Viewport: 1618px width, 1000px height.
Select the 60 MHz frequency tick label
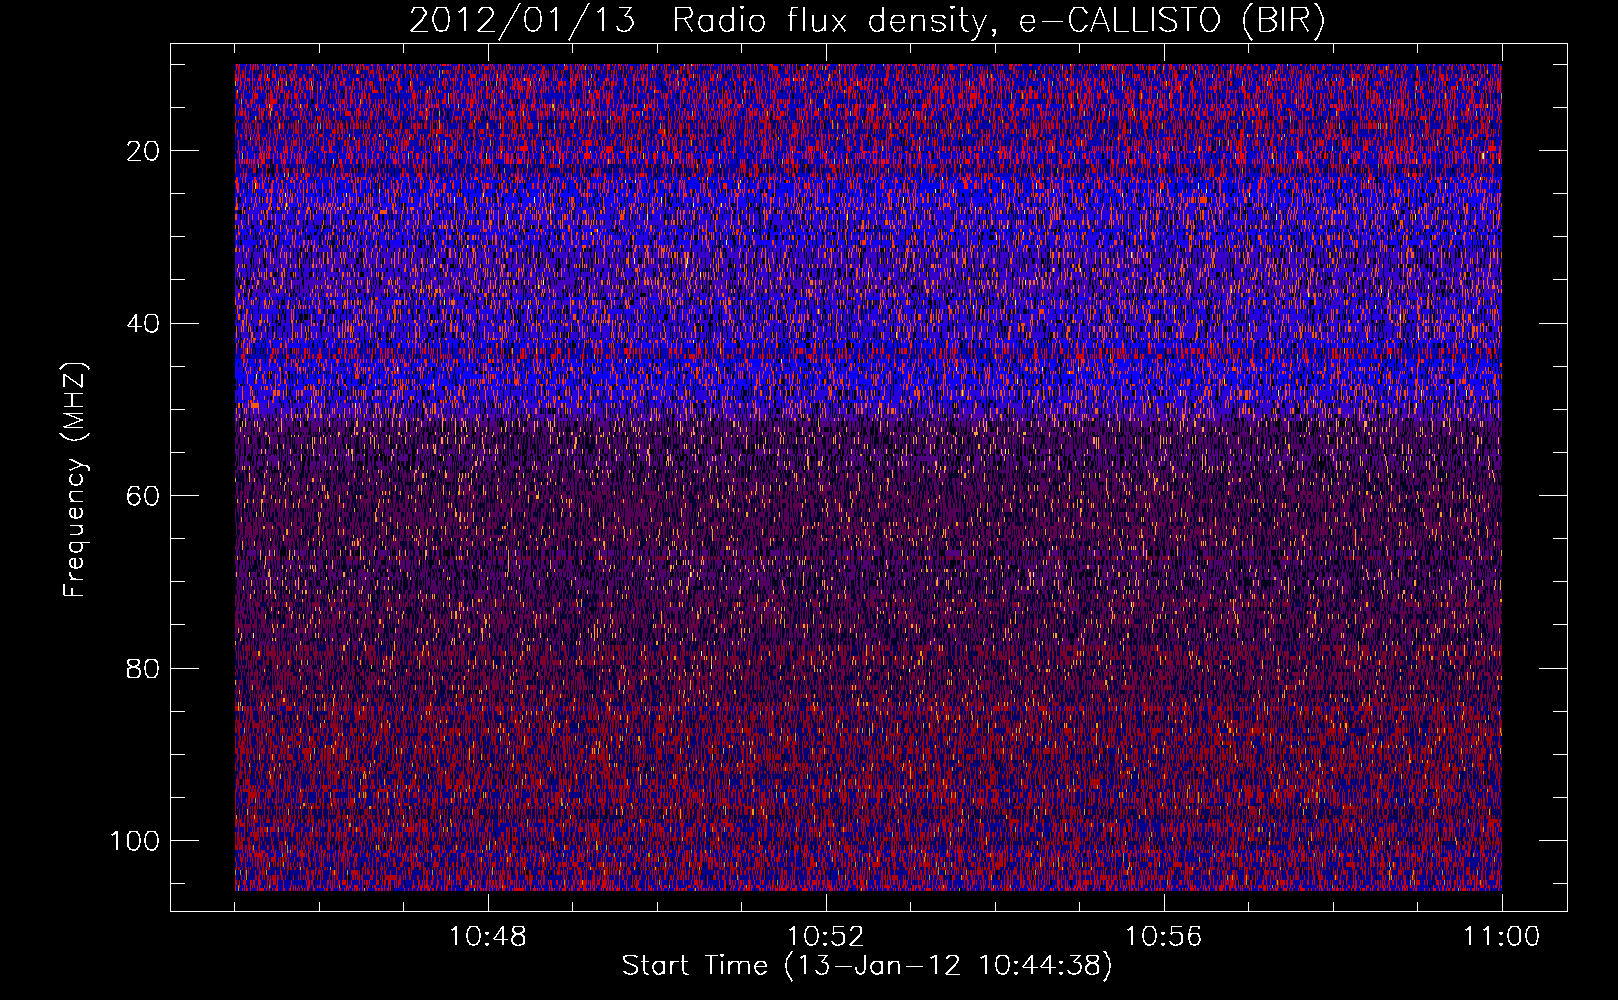pyautogui.click(x=142, y=496)
